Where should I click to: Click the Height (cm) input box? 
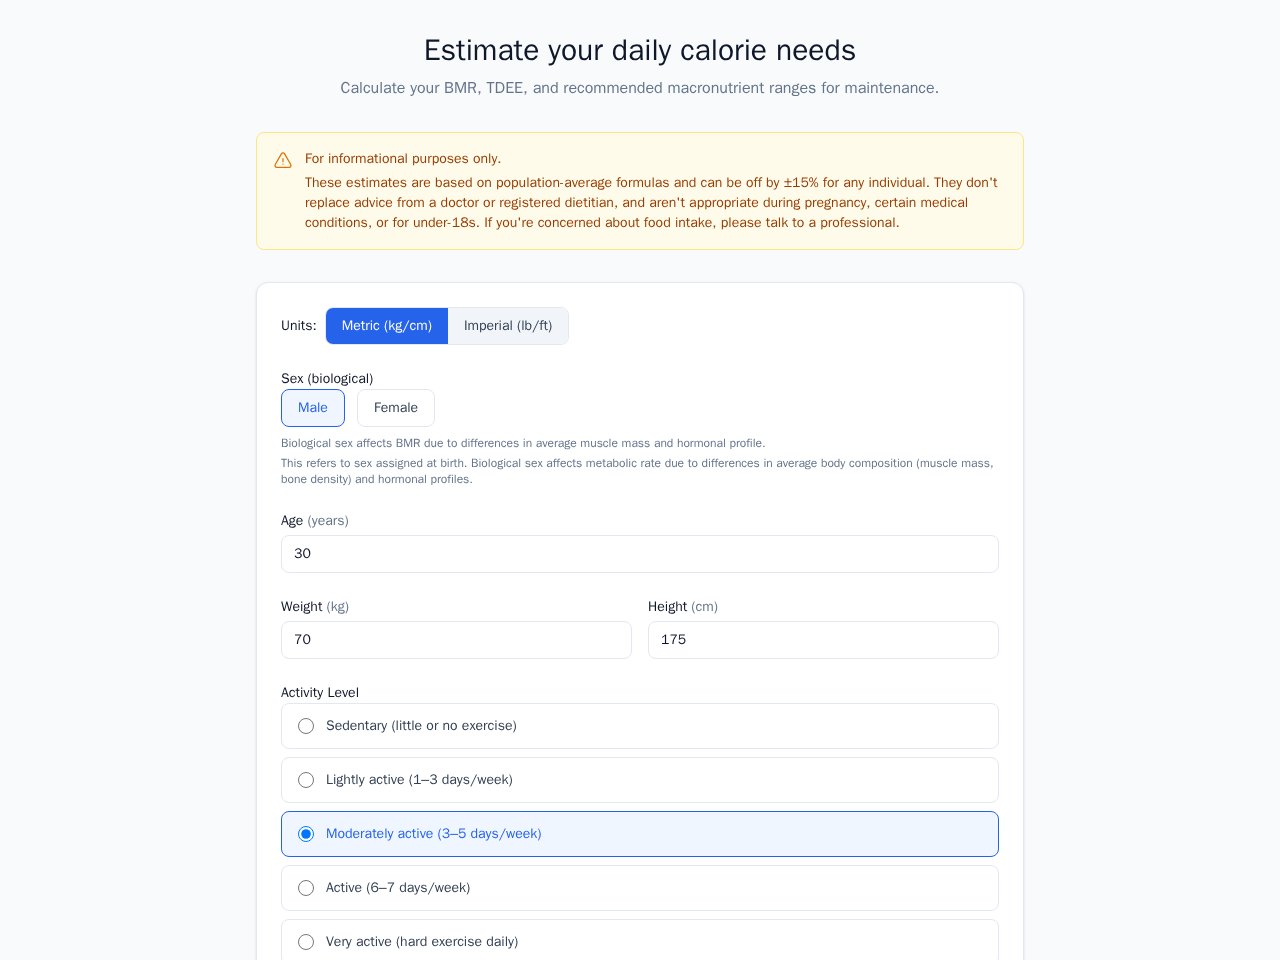[x=823, y=640]
